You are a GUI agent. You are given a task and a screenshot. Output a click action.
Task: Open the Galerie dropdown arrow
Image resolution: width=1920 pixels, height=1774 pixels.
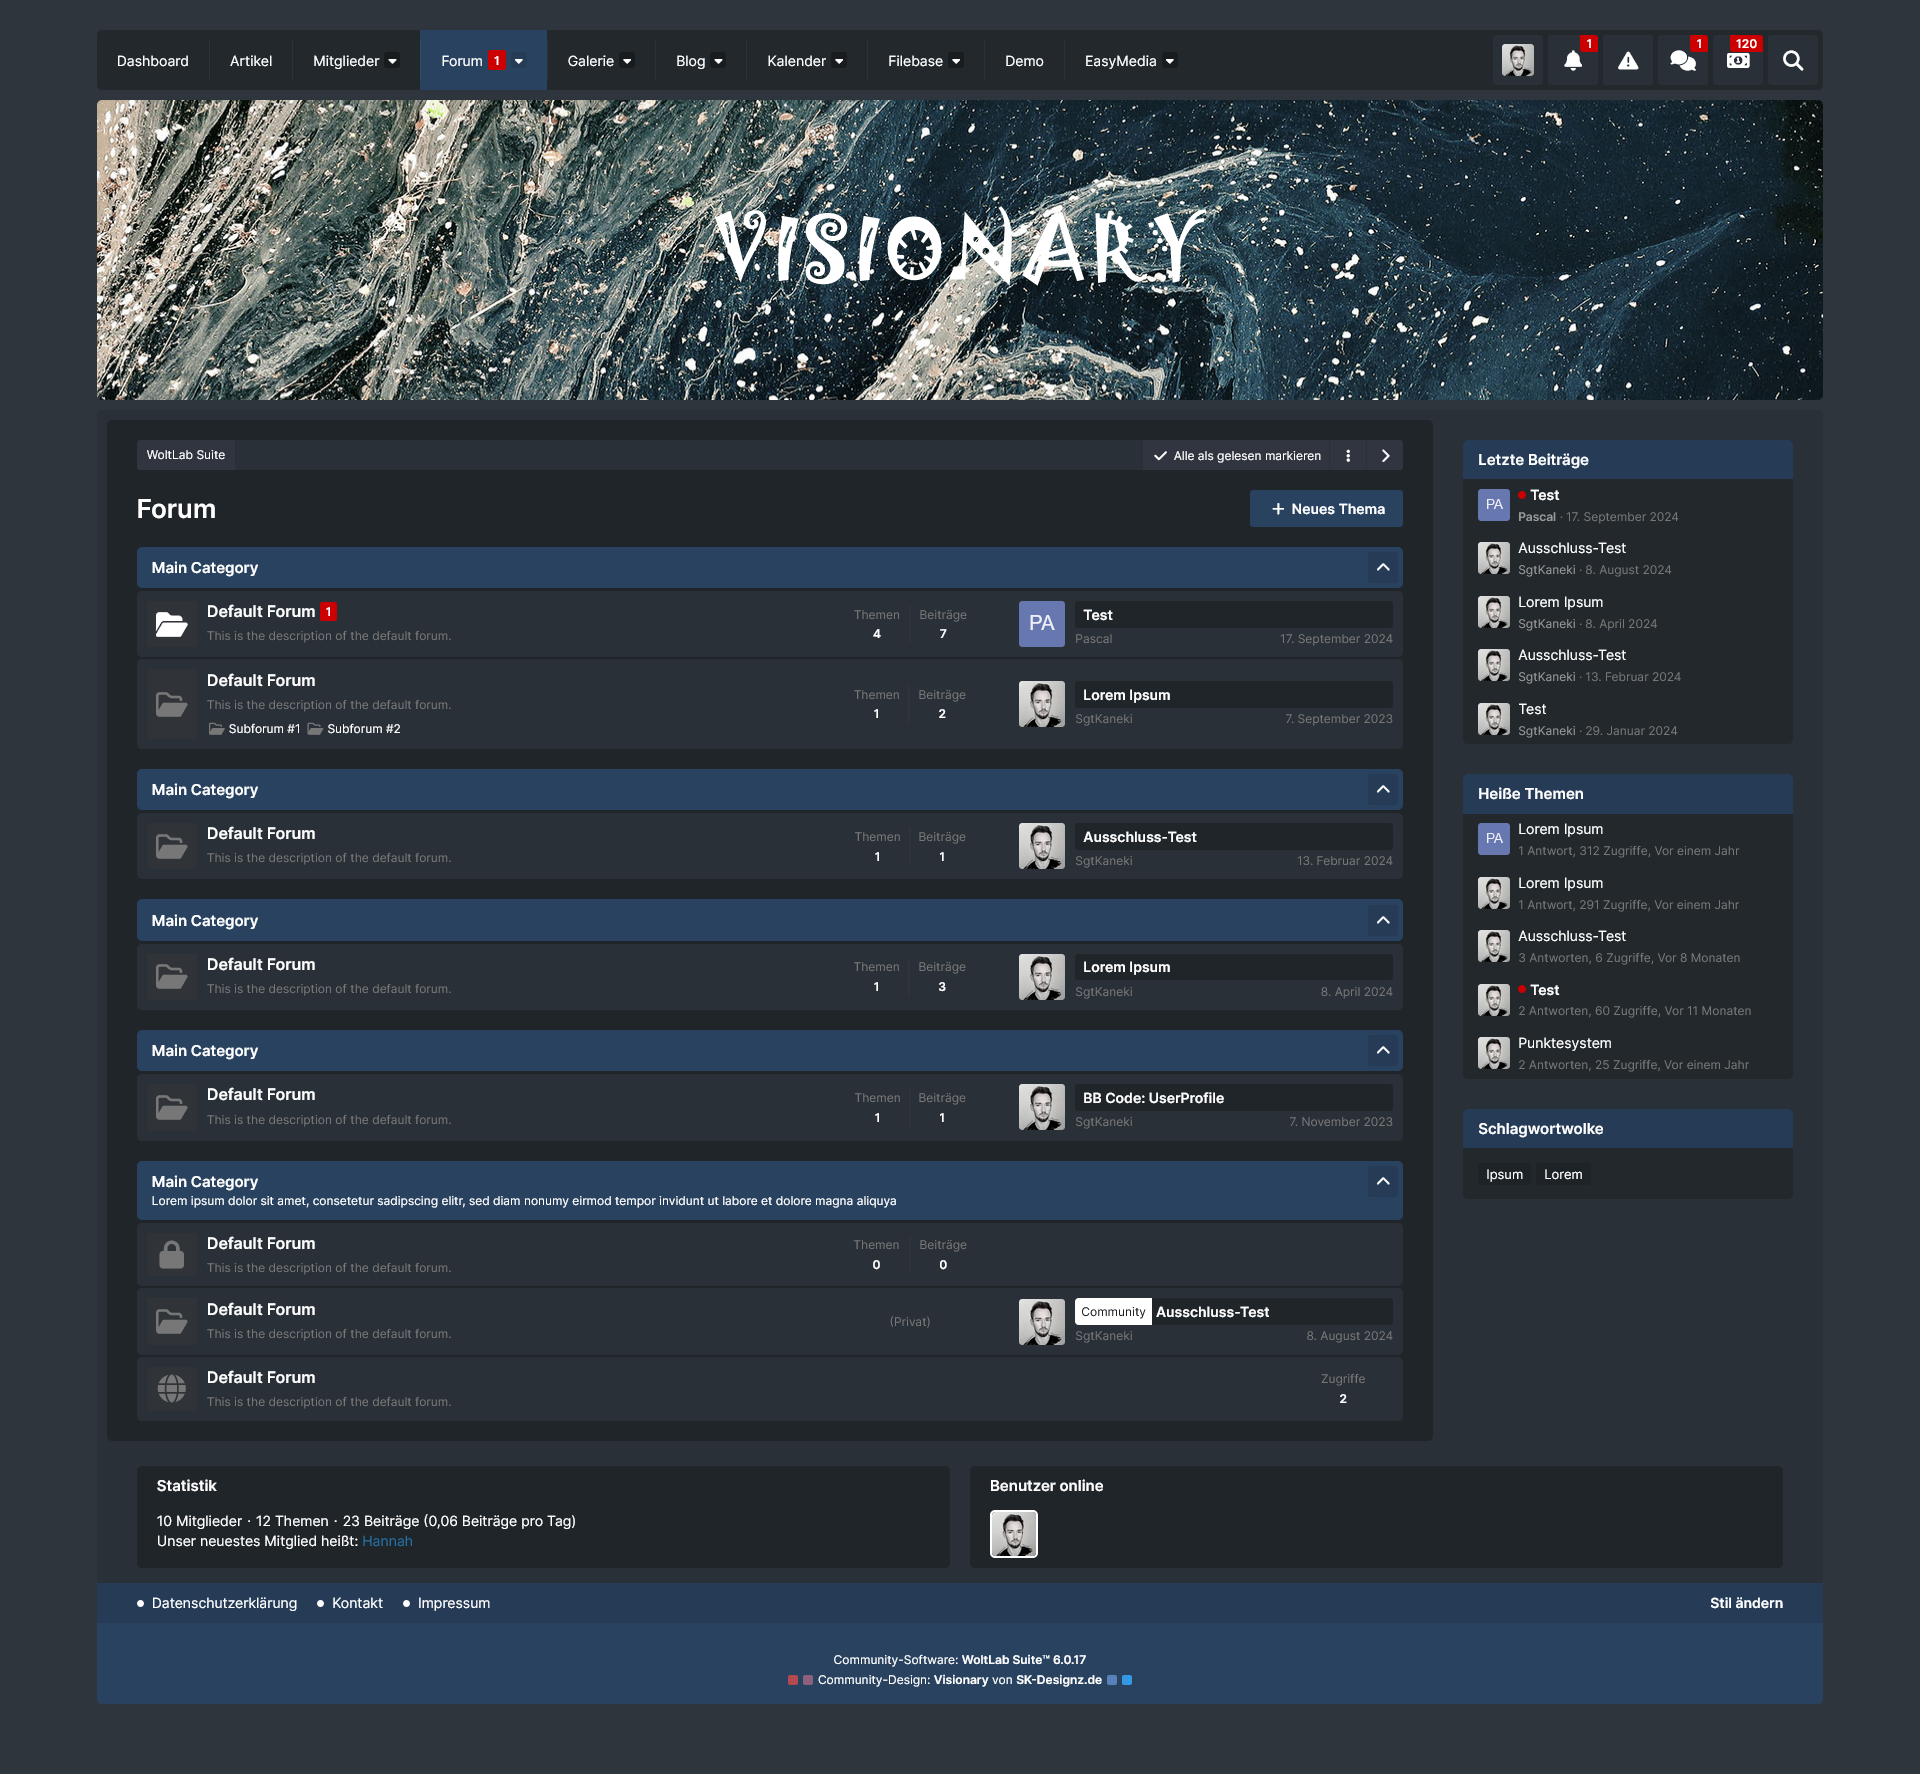(x=627, y=61)
